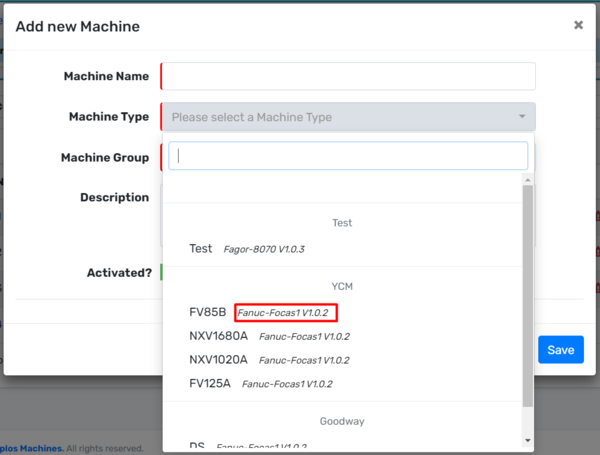The width and height of the screenshot is (600, 455).
Task: Open the Machine Type dropdown arrow
Action: (x=521, y=117)
